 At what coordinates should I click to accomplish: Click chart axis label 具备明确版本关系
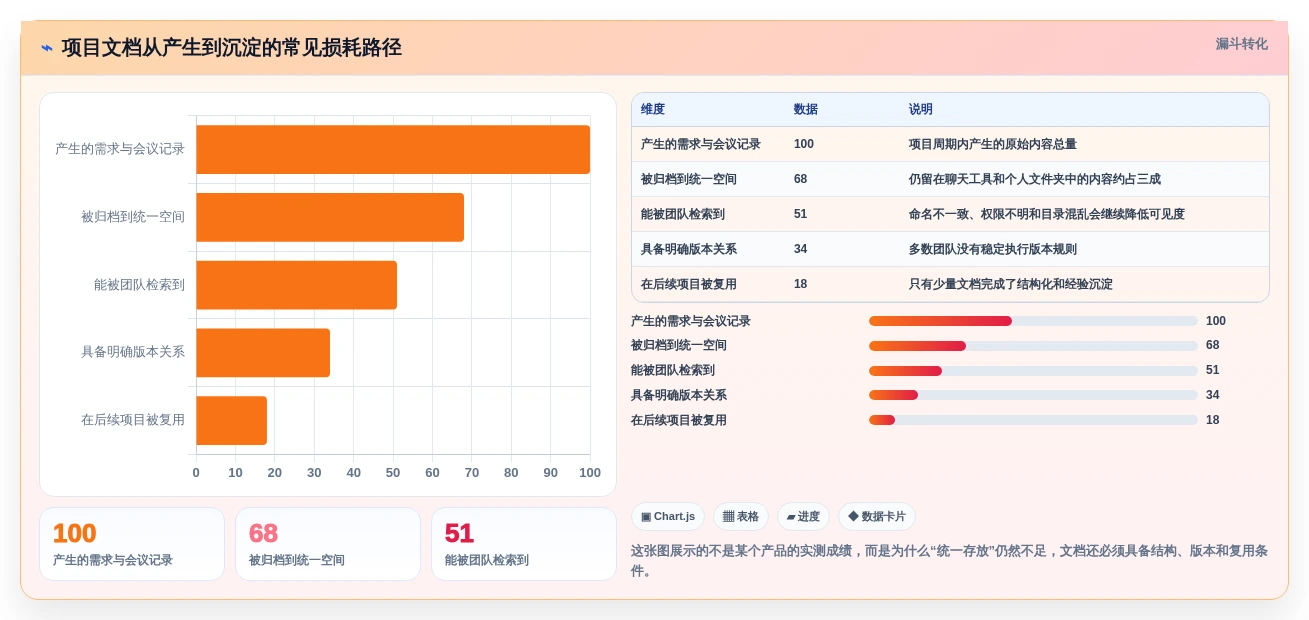click(133, 352)
